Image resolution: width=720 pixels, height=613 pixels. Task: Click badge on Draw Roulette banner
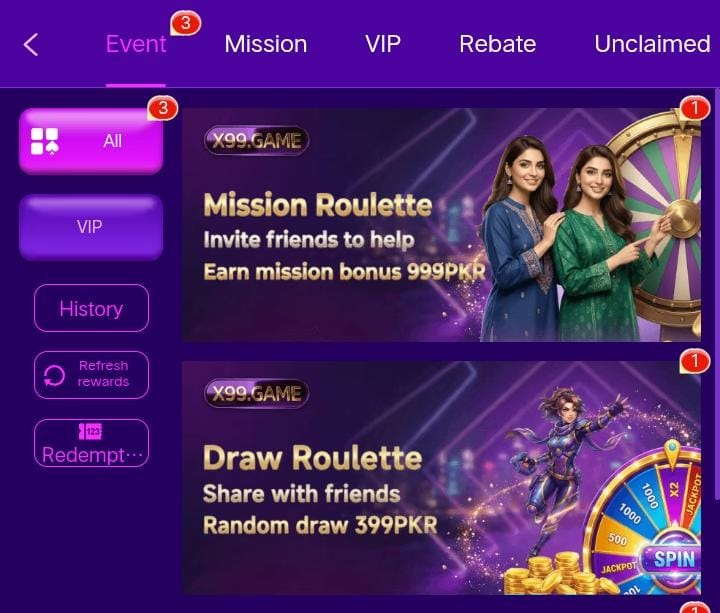pos(695,361)
